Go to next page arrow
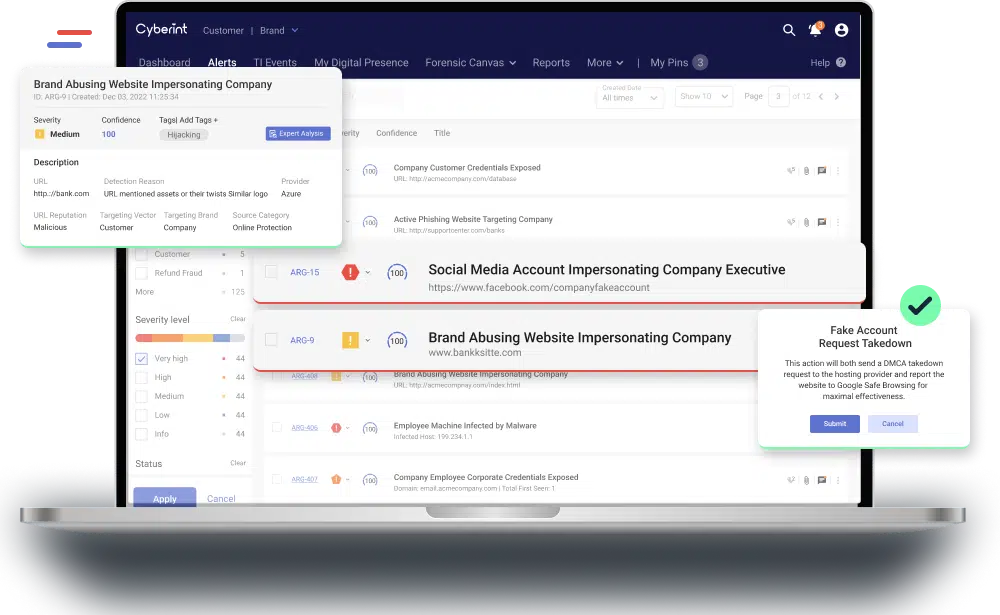The image size is (1000, 615). [x=837, y=97]
